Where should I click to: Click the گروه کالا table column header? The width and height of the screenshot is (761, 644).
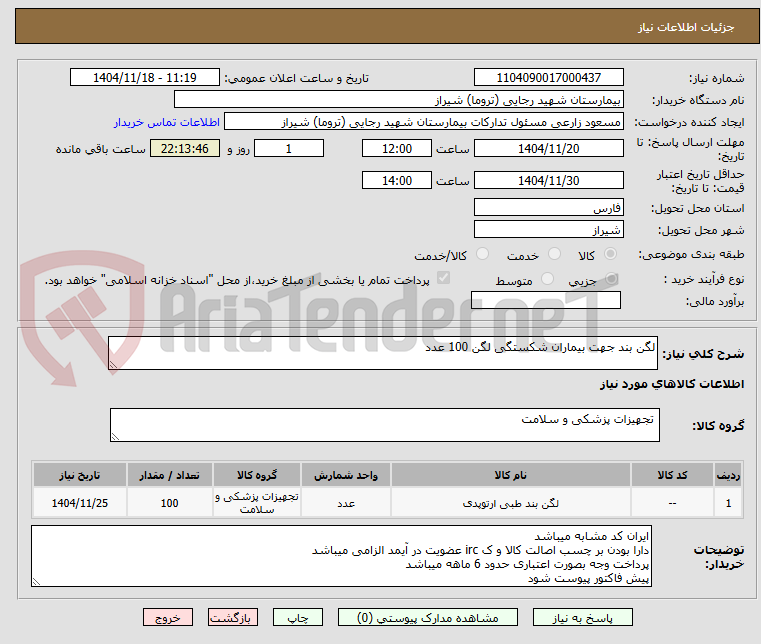(257, 475)
